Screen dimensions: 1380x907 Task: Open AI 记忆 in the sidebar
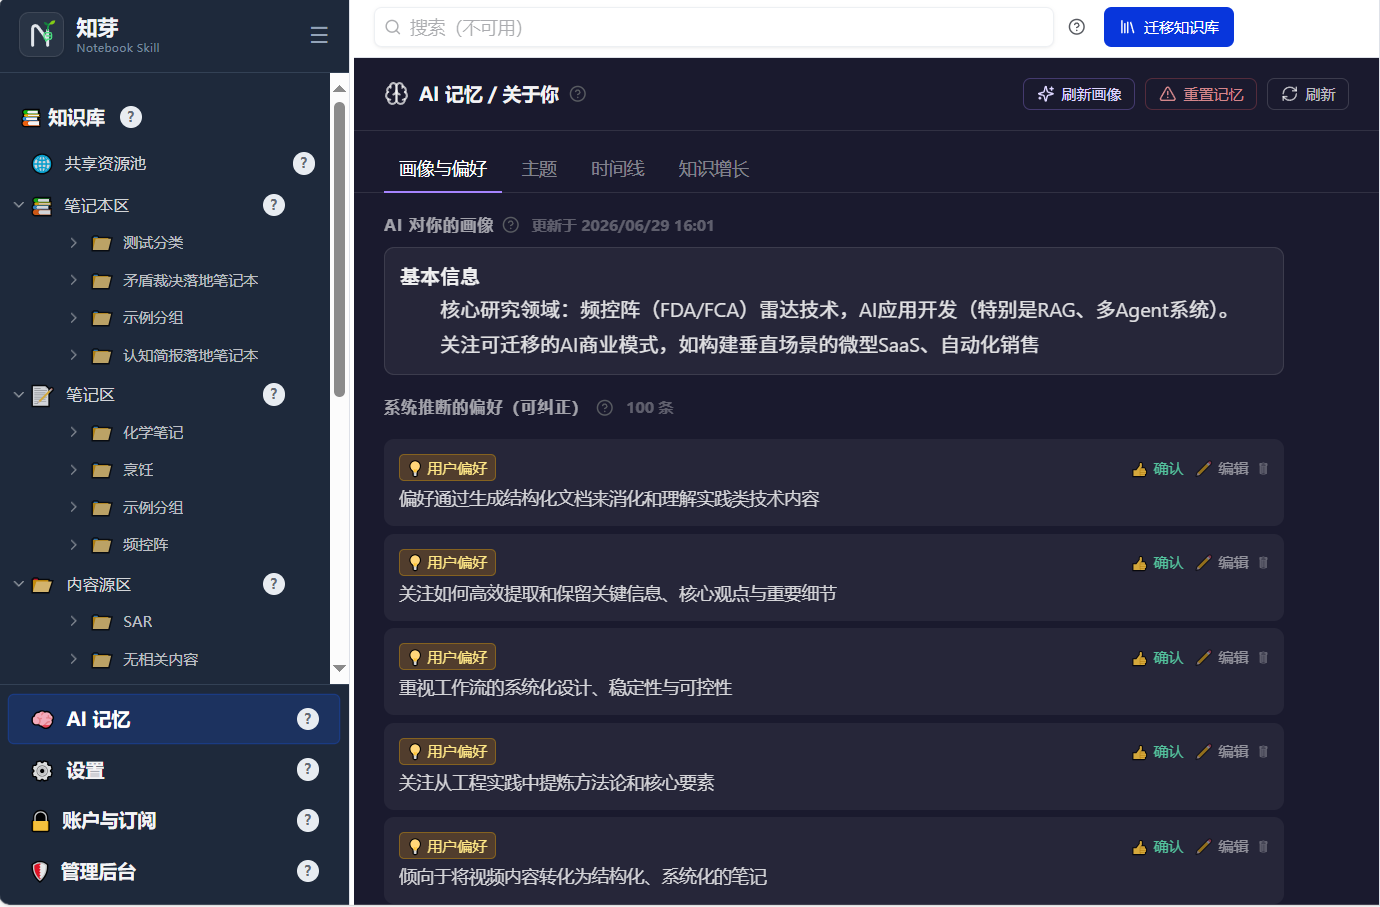point(174,720)
